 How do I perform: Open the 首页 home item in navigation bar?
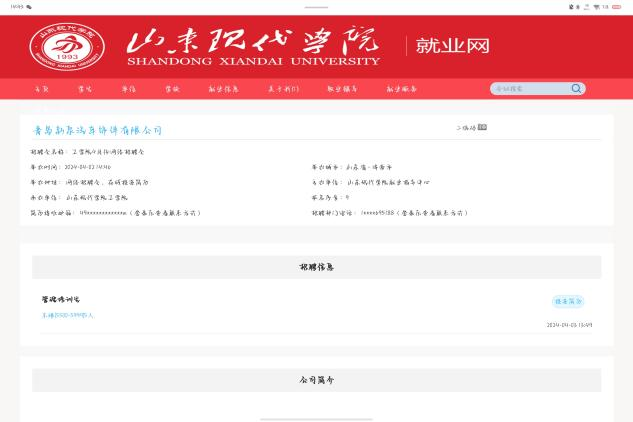coord(41,89)
